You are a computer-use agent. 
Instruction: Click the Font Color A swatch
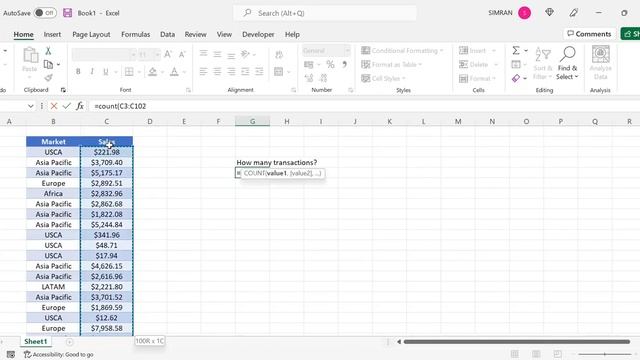pyautogui.click(x=174, y=72)
